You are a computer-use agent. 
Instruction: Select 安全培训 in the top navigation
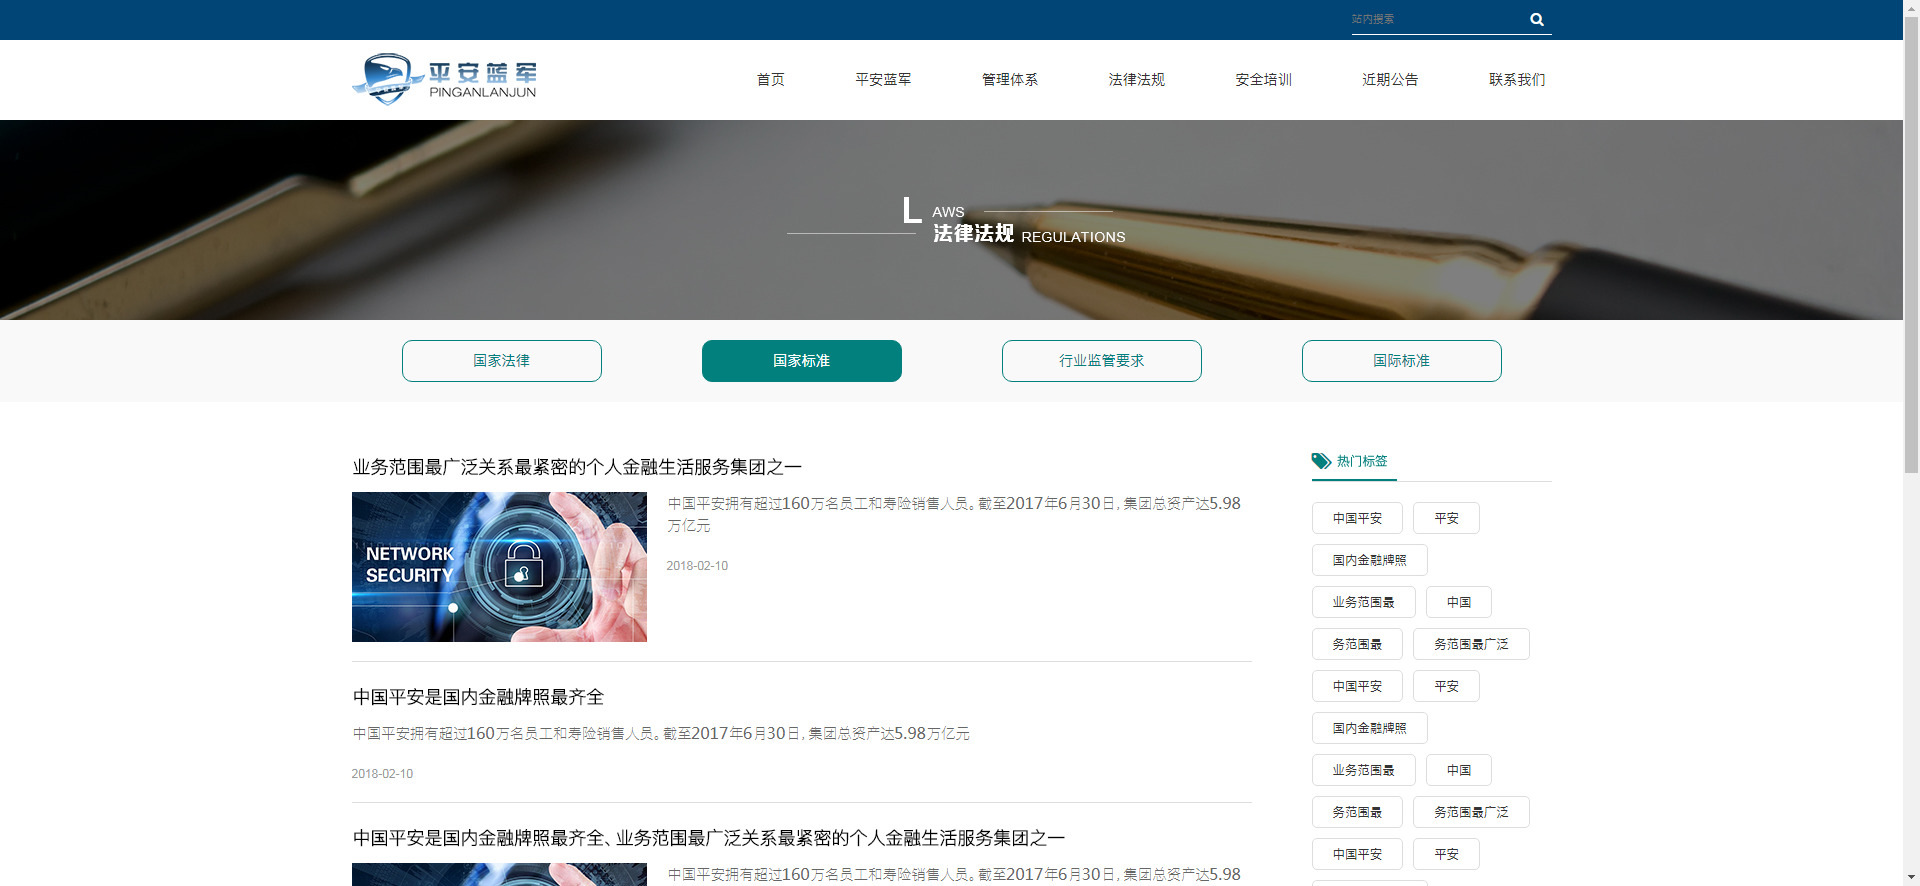pyautogui.click(x=1263, y=80)
